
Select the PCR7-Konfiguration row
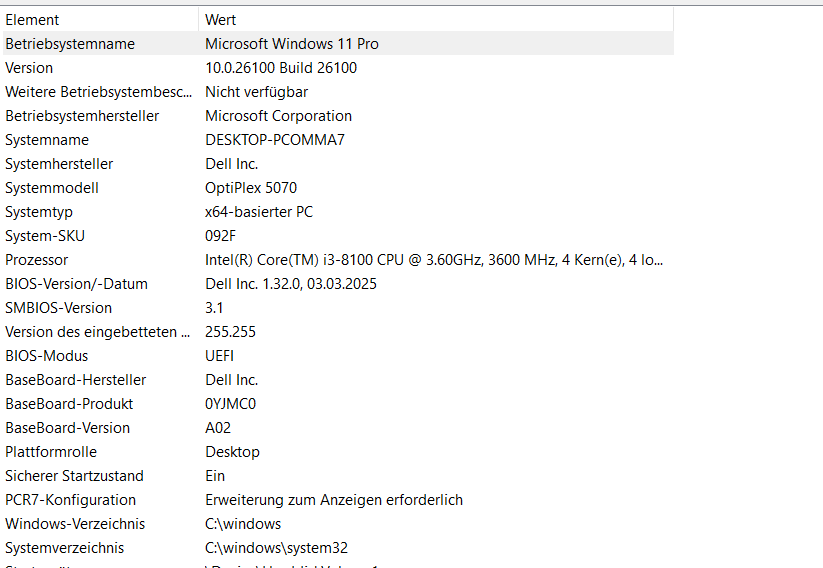[70, 500]
